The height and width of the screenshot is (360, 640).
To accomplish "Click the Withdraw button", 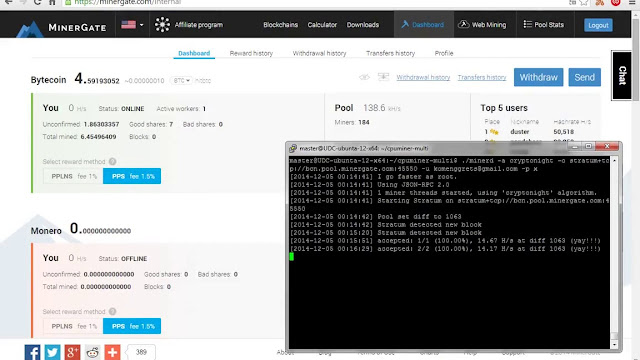I will 538,77.
